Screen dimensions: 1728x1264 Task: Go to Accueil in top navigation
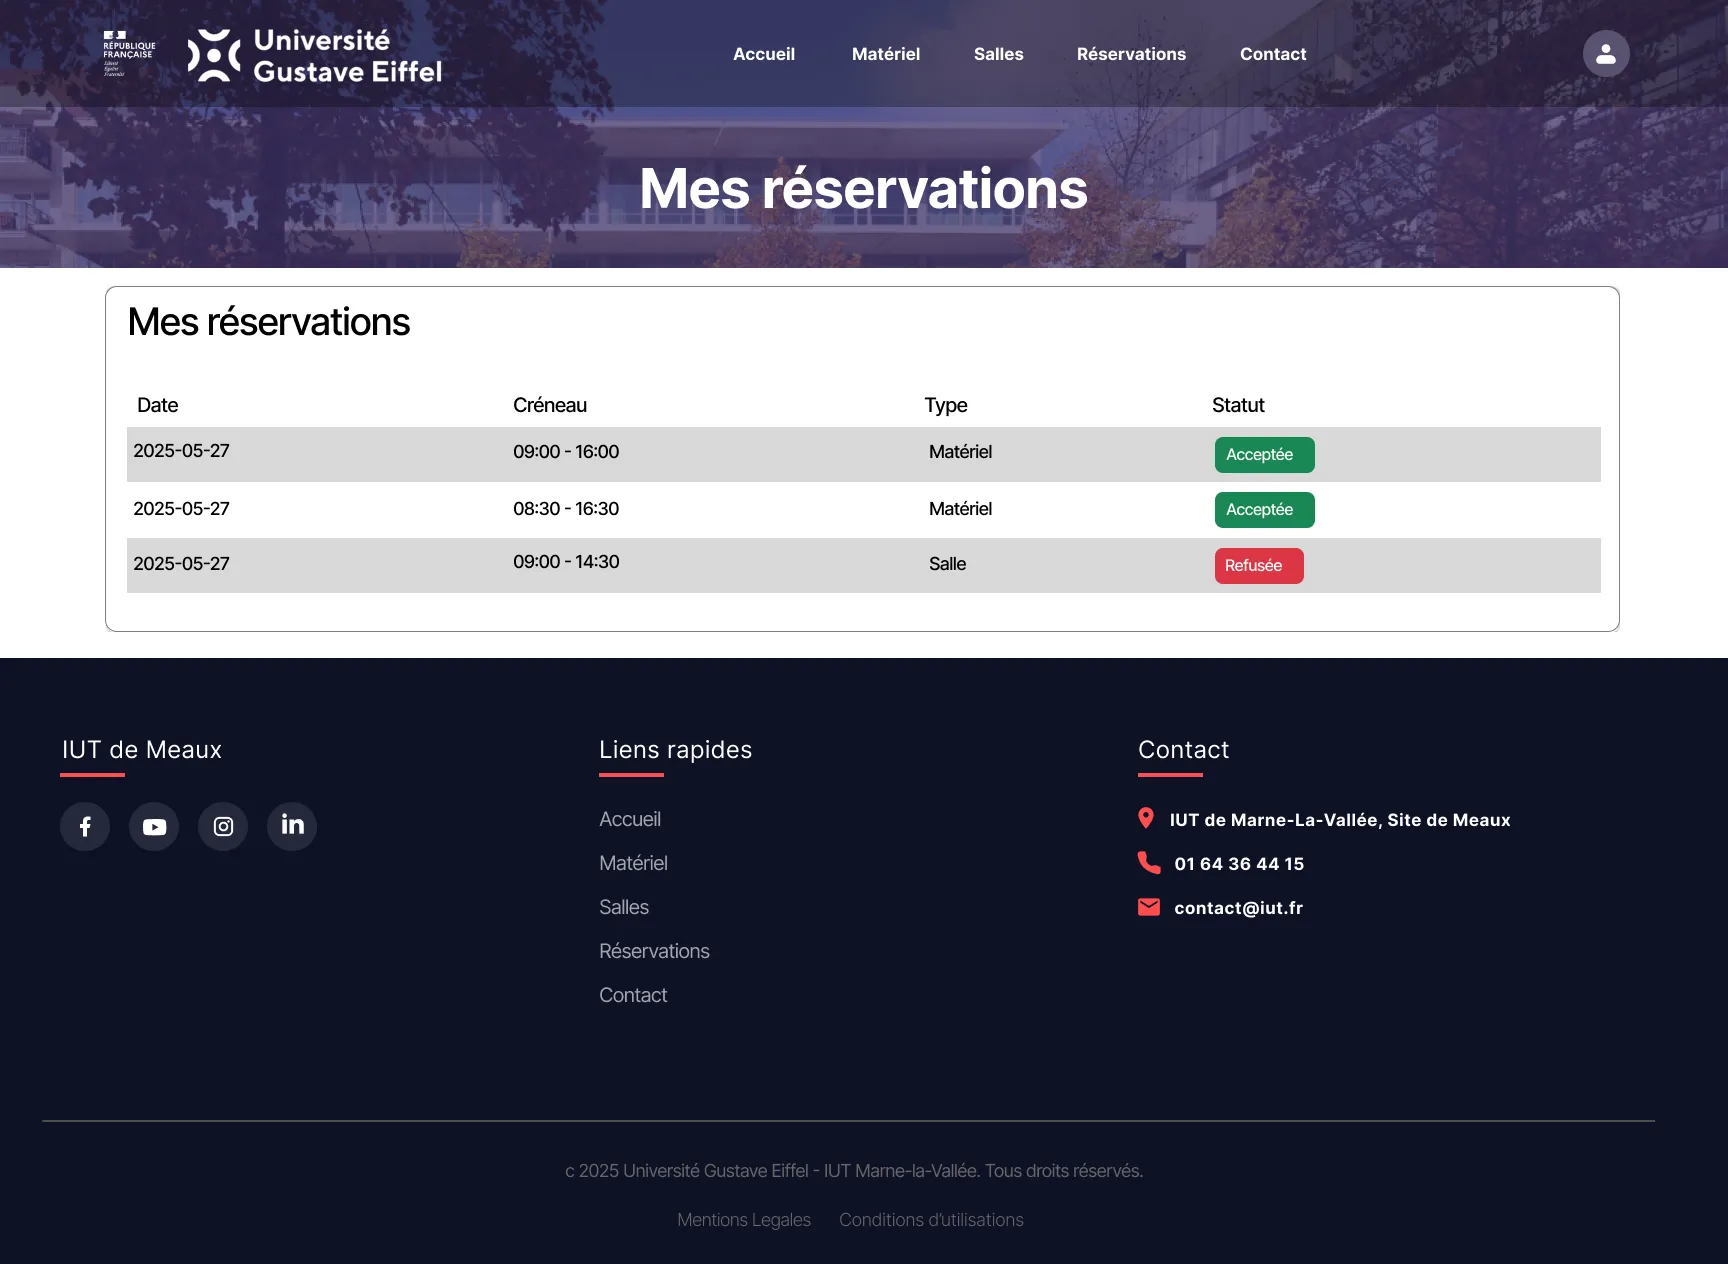(x=764, y=54)
